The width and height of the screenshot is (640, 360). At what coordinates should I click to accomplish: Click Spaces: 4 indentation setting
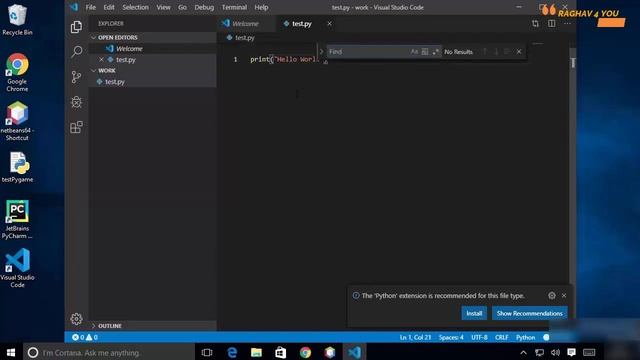(451, 338)
